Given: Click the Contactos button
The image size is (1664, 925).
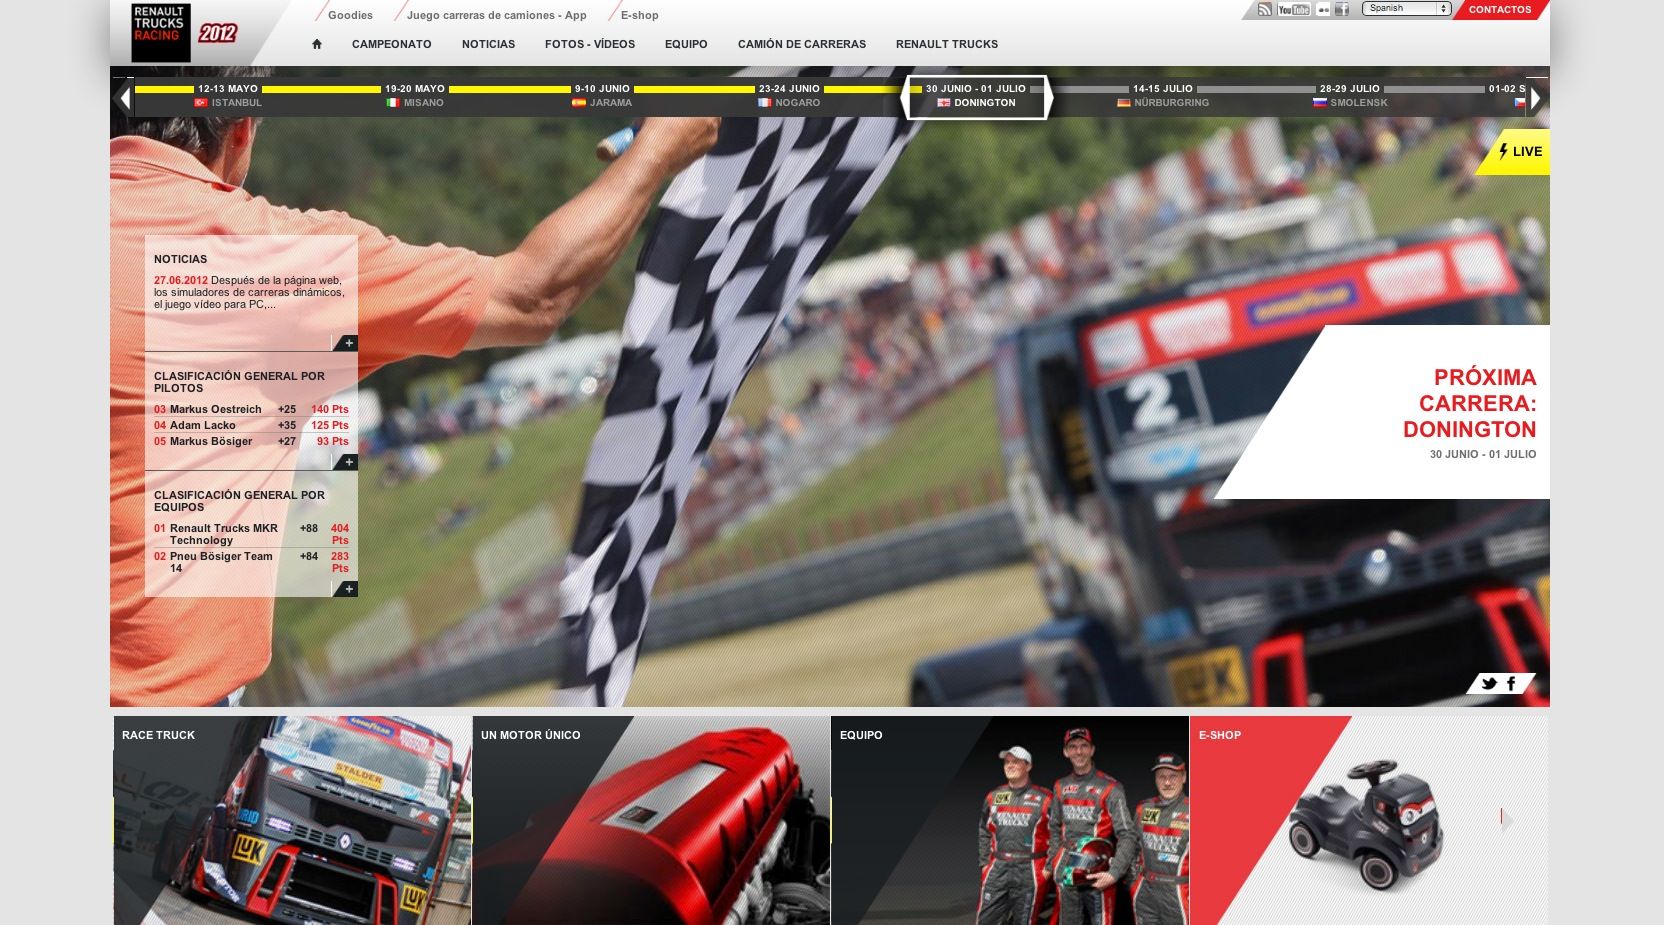Looking at the screenshot, I should [1499, 10].
